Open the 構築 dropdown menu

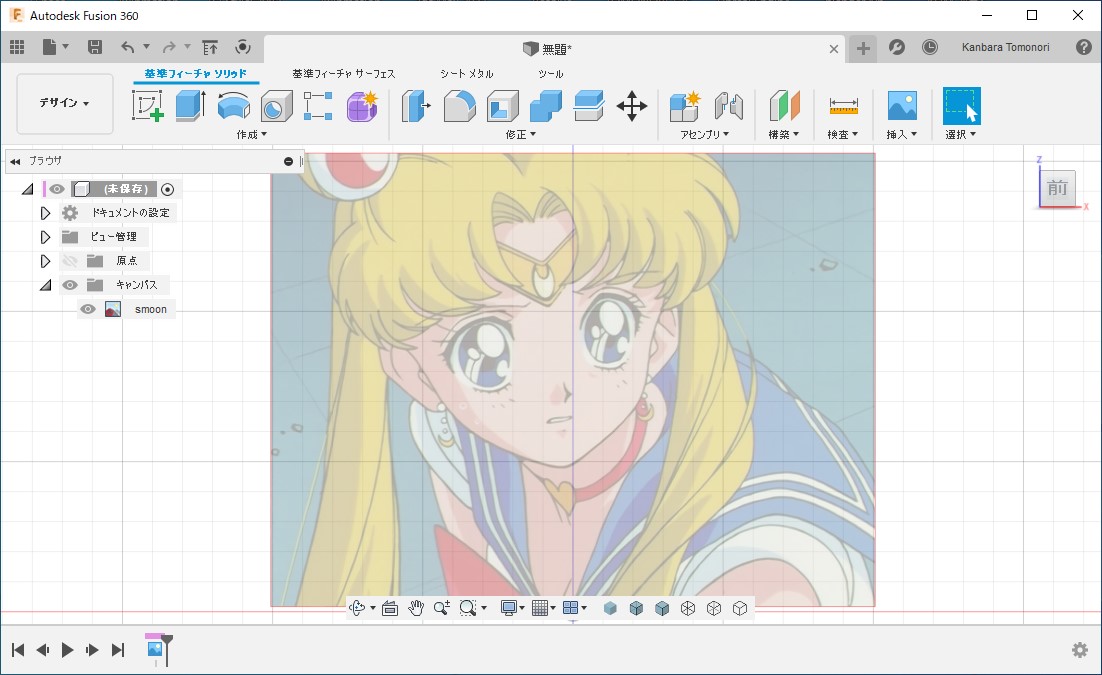(784, 134)
